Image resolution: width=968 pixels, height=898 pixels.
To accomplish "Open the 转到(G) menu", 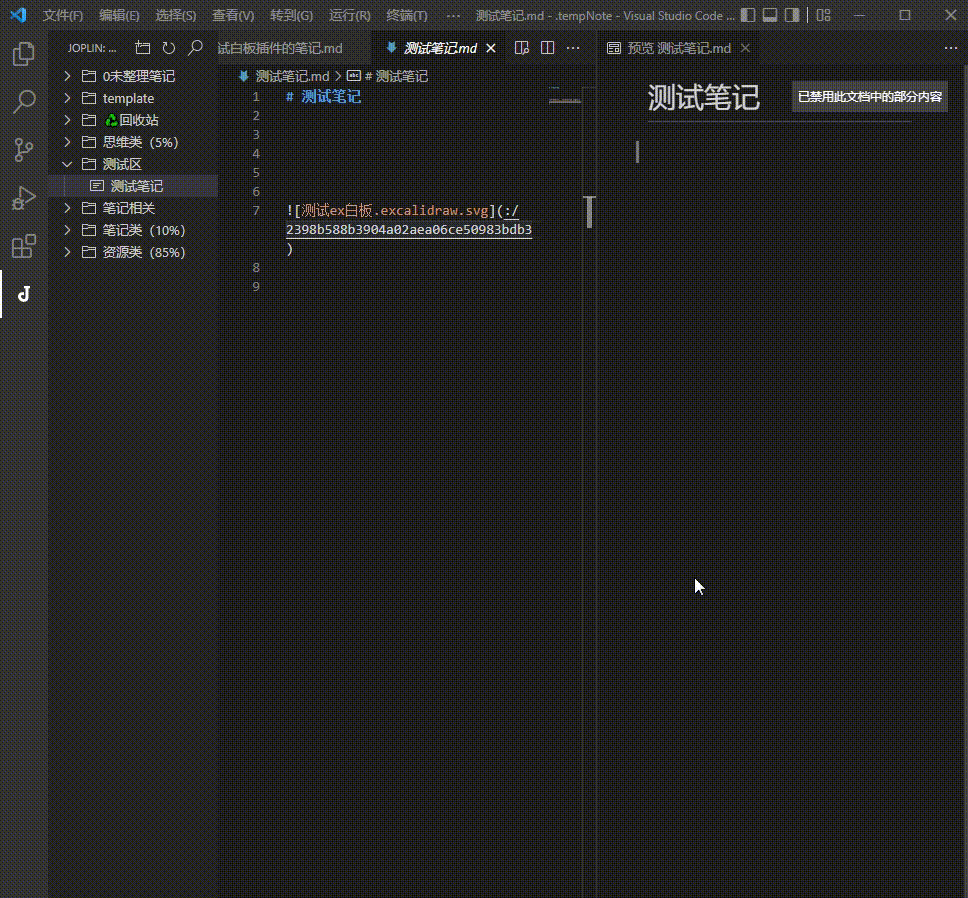I will tap(291, 15).
